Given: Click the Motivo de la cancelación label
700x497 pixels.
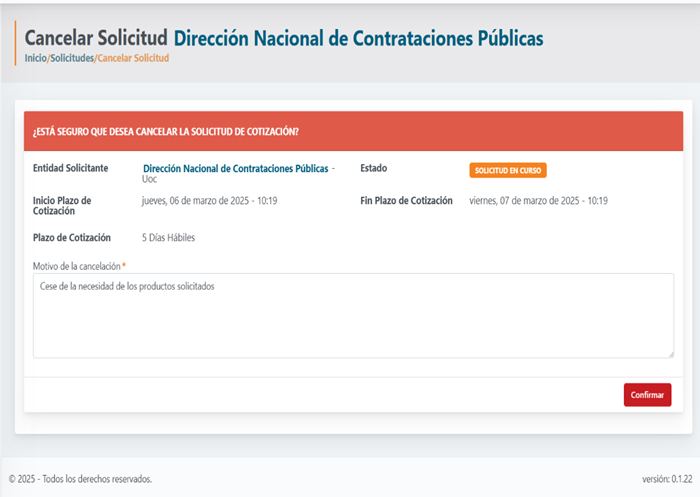Looking at the screenshot, I should (76, 266).
